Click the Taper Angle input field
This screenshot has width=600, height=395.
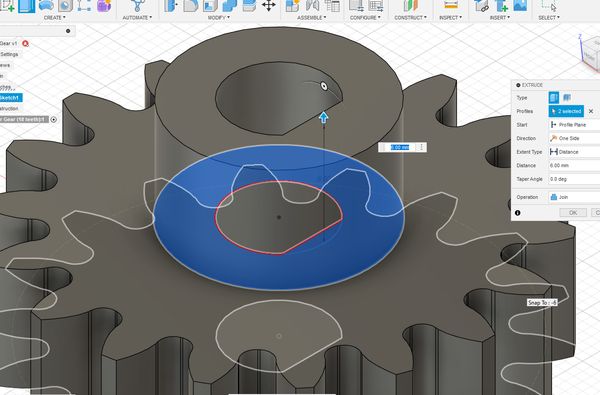(x=574, y=179)
